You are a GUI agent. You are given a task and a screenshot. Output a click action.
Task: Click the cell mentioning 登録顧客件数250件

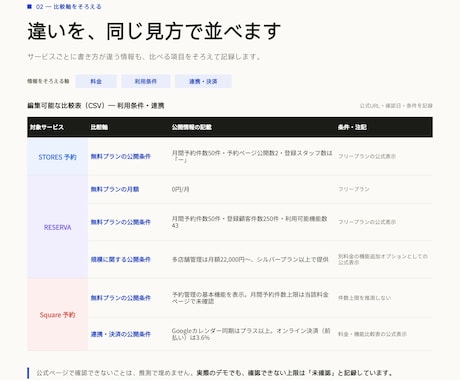pyautogui.click(x=250, y=222)
